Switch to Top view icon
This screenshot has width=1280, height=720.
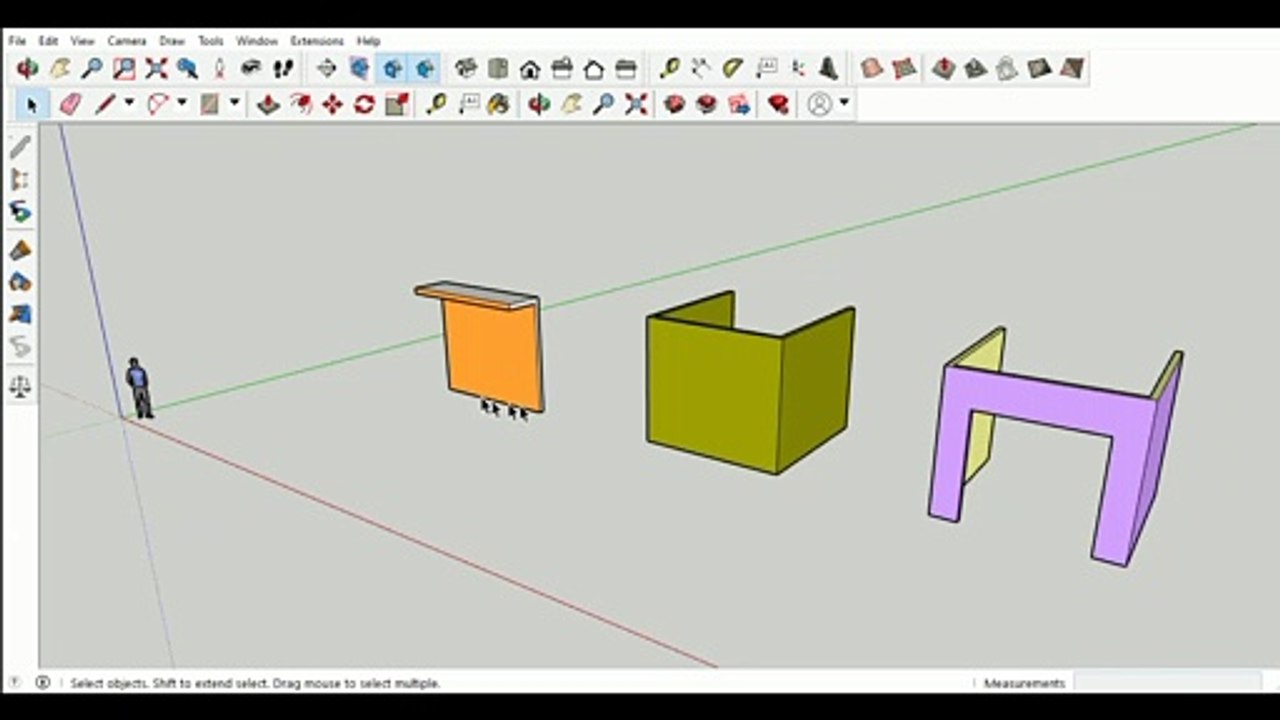[498, 68]
